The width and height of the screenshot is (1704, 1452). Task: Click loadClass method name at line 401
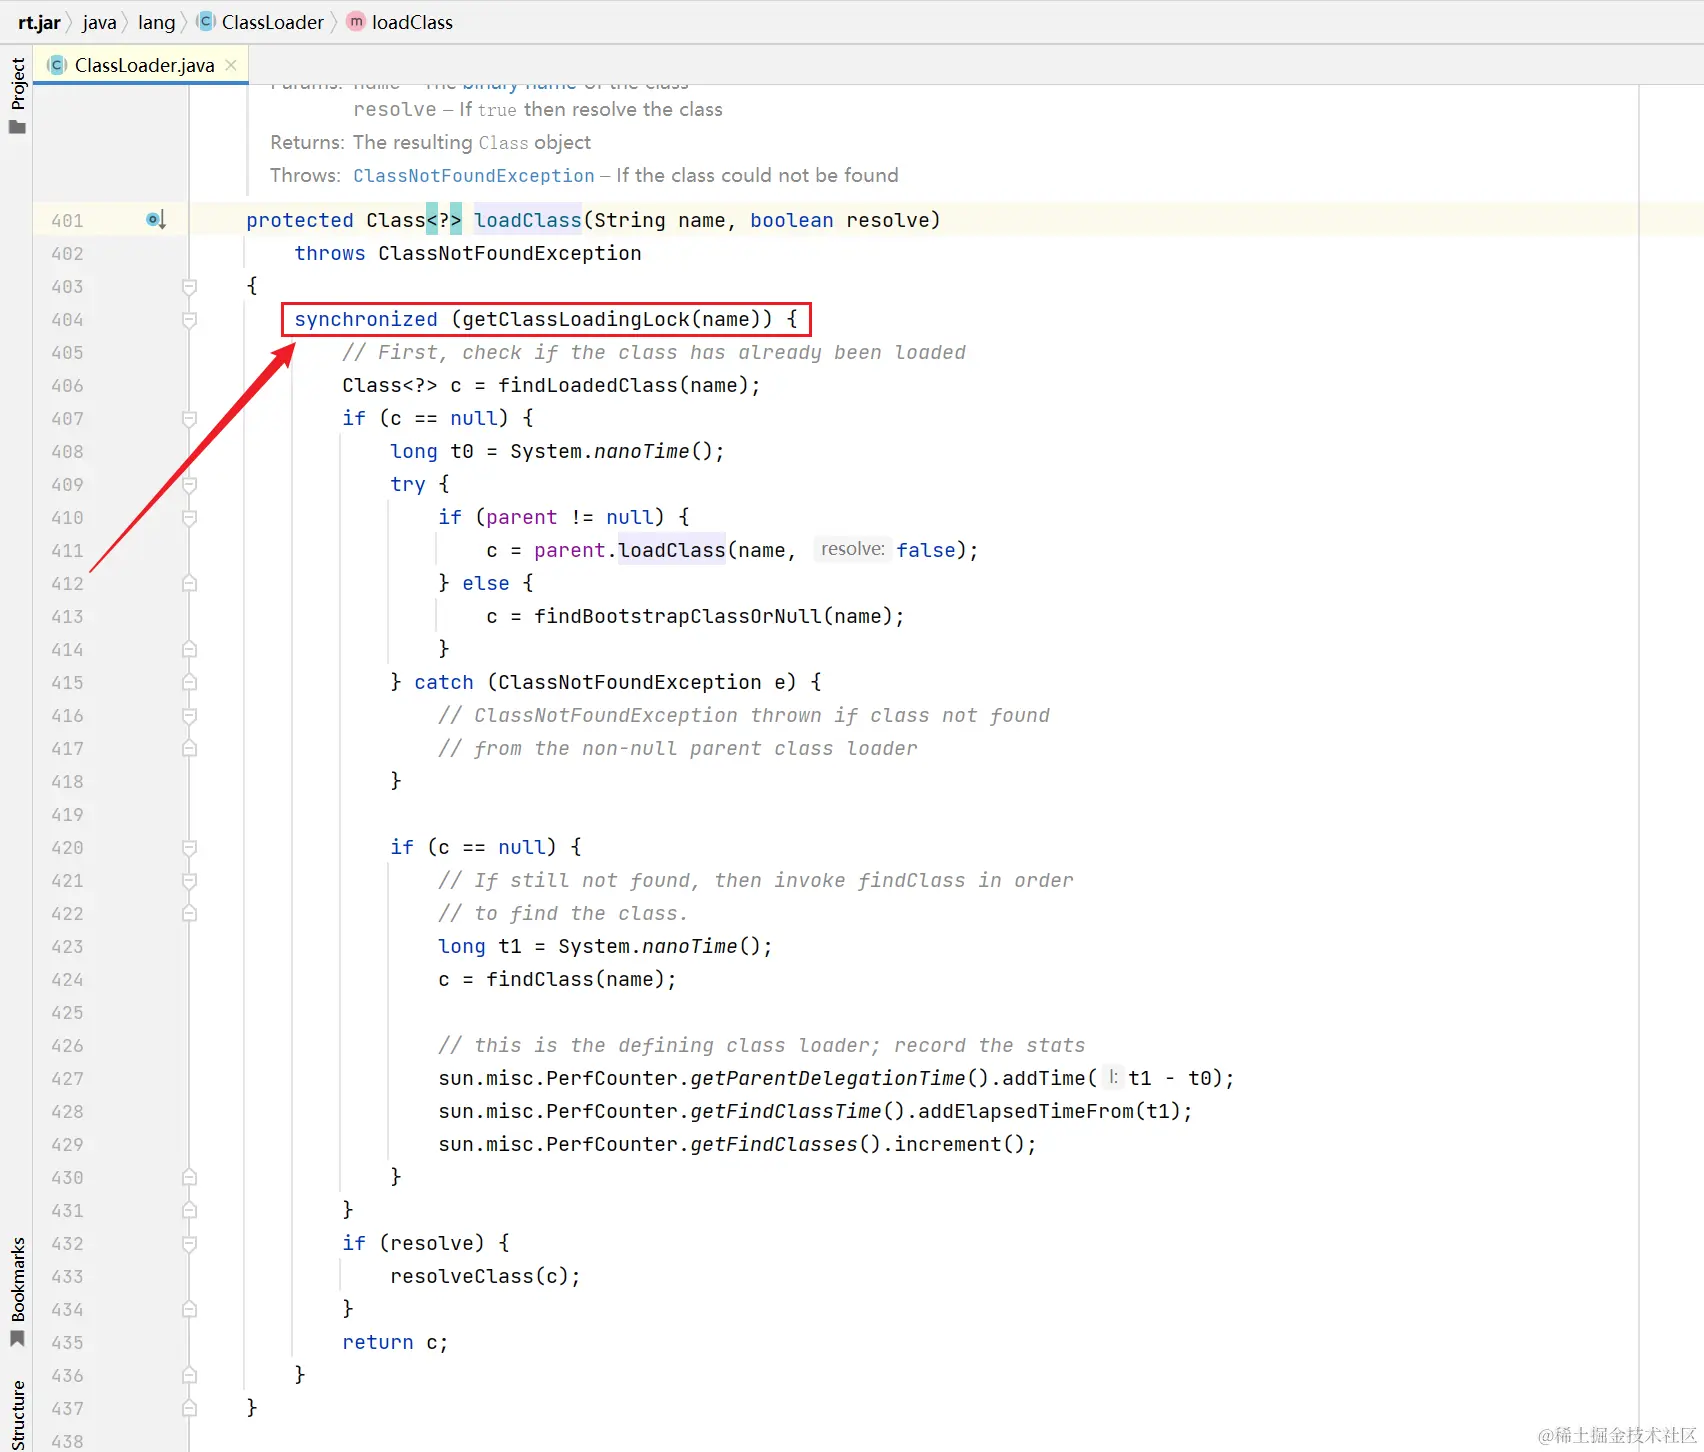tap(527, 220)
